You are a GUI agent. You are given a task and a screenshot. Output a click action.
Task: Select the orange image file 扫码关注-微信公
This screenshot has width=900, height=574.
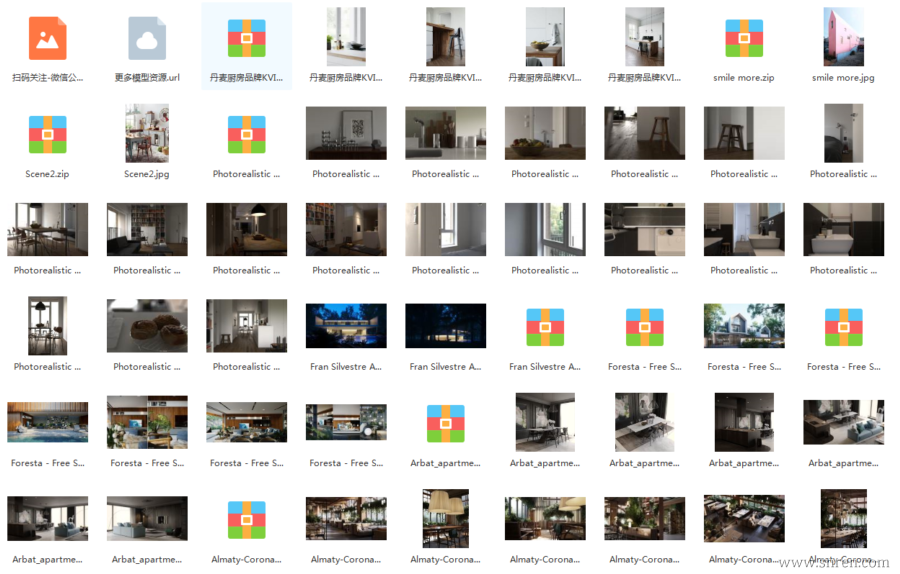pos(48,38)
